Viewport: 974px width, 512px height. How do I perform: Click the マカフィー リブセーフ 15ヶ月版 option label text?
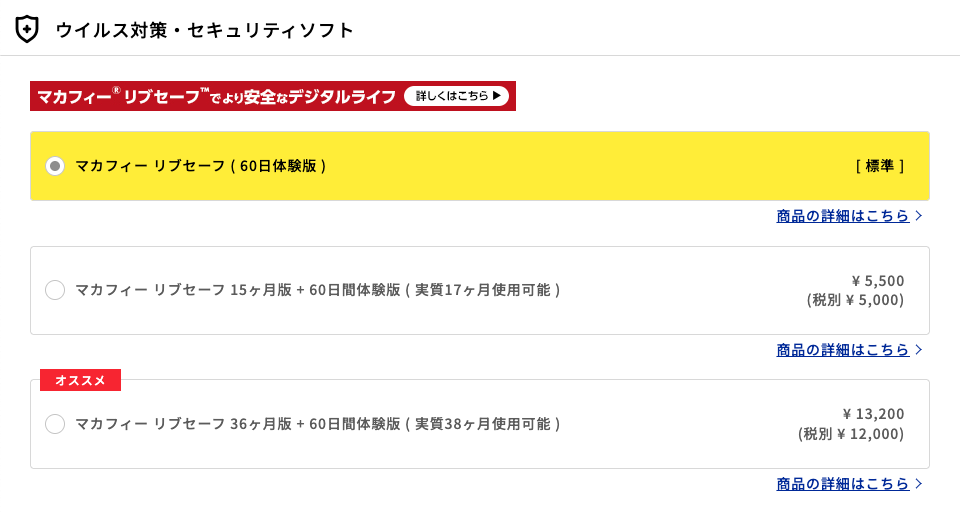pos(317,290)
